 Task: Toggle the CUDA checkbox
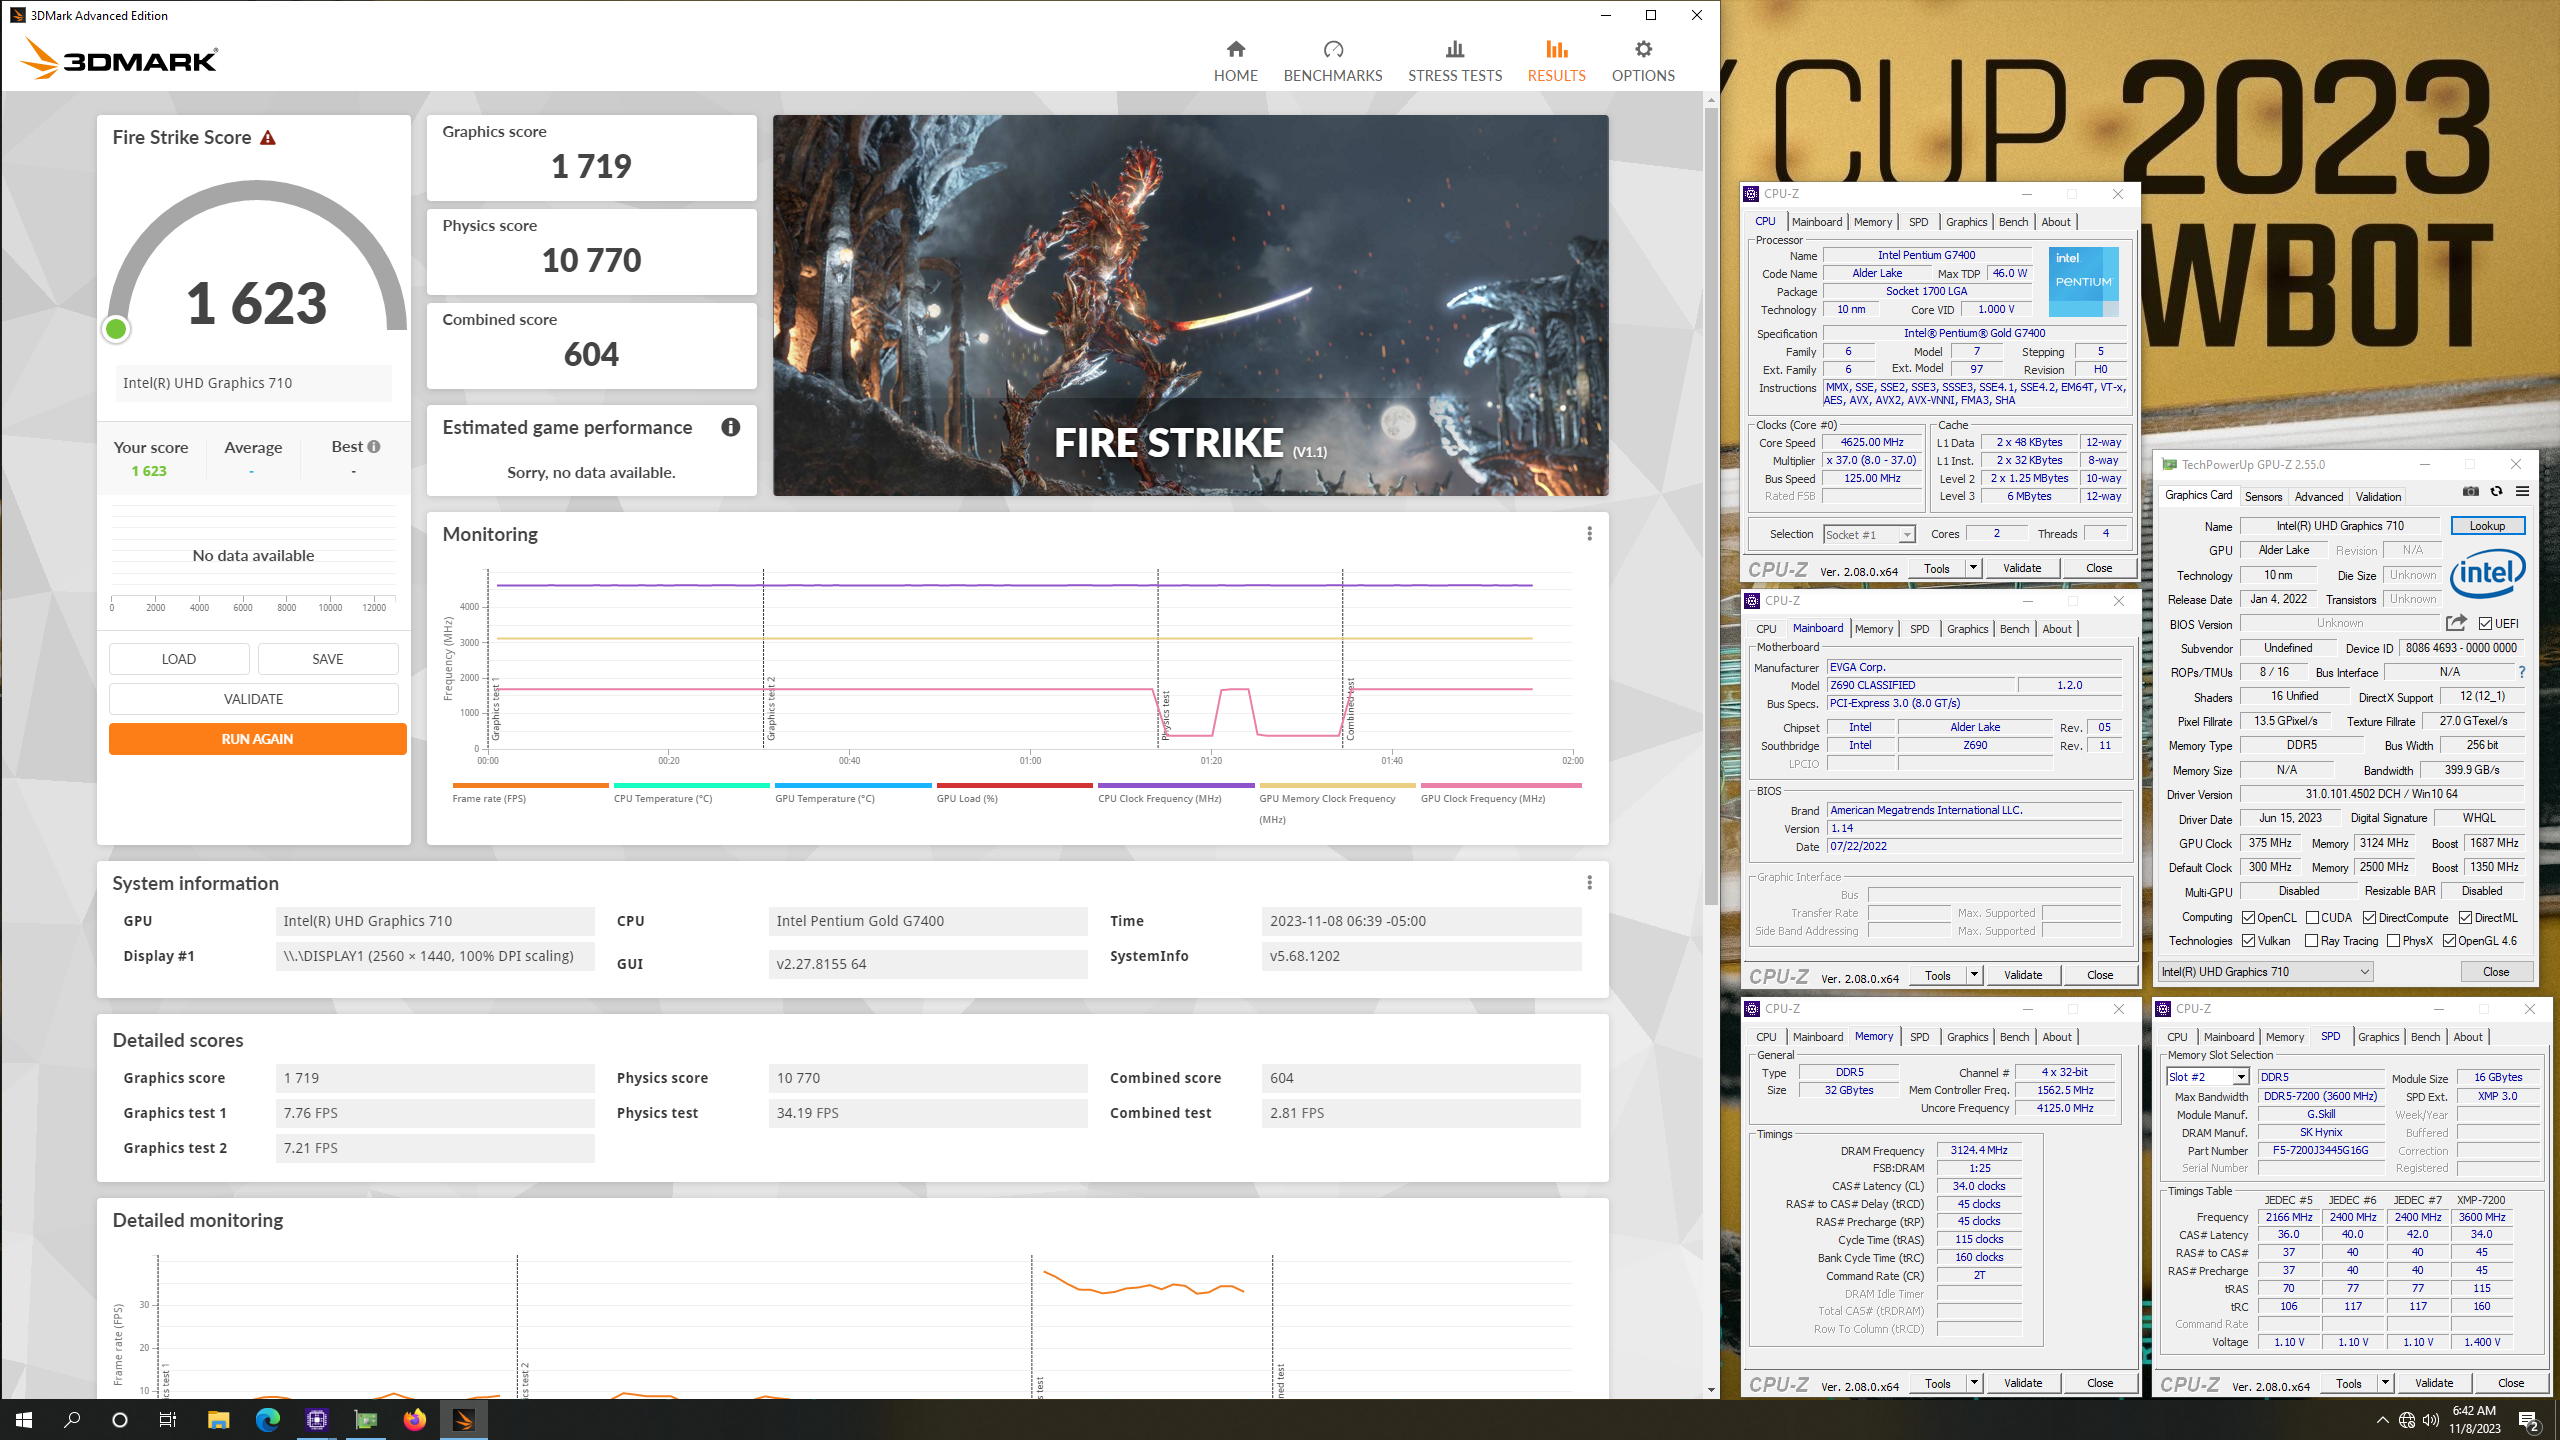(2312, 918)
